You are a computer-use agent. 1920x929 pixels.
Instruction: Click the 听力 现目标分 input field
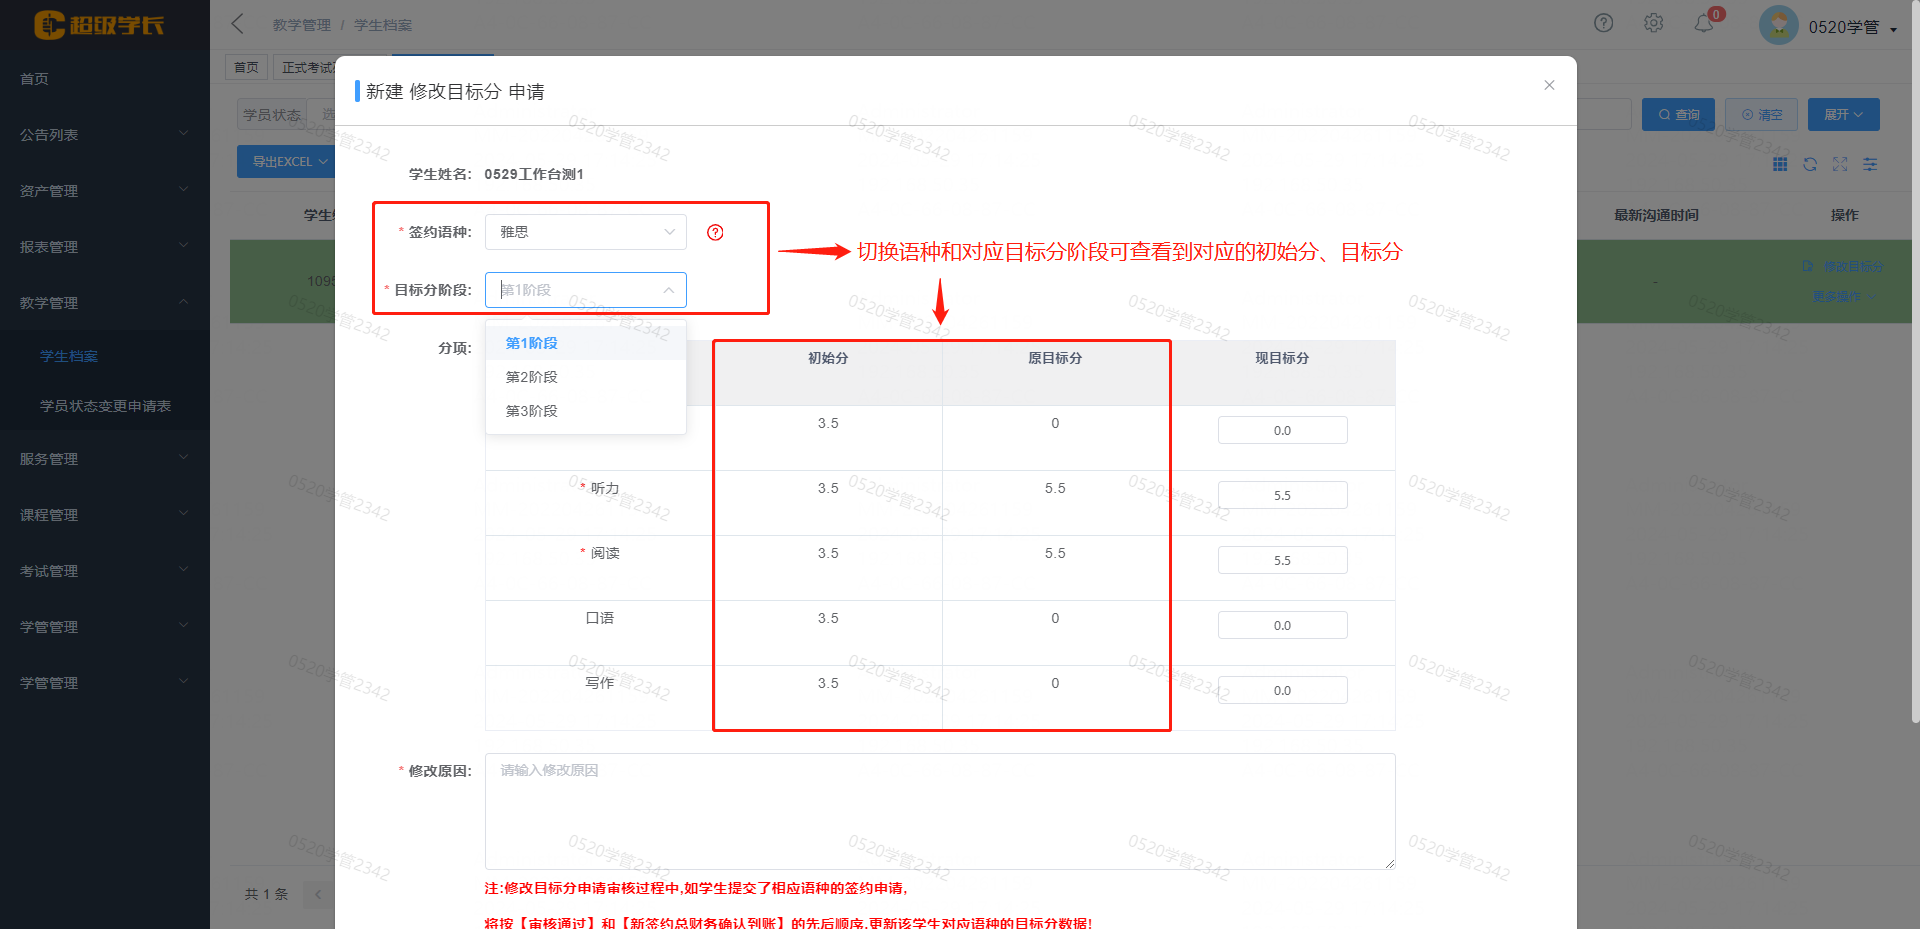point(1282,496)
